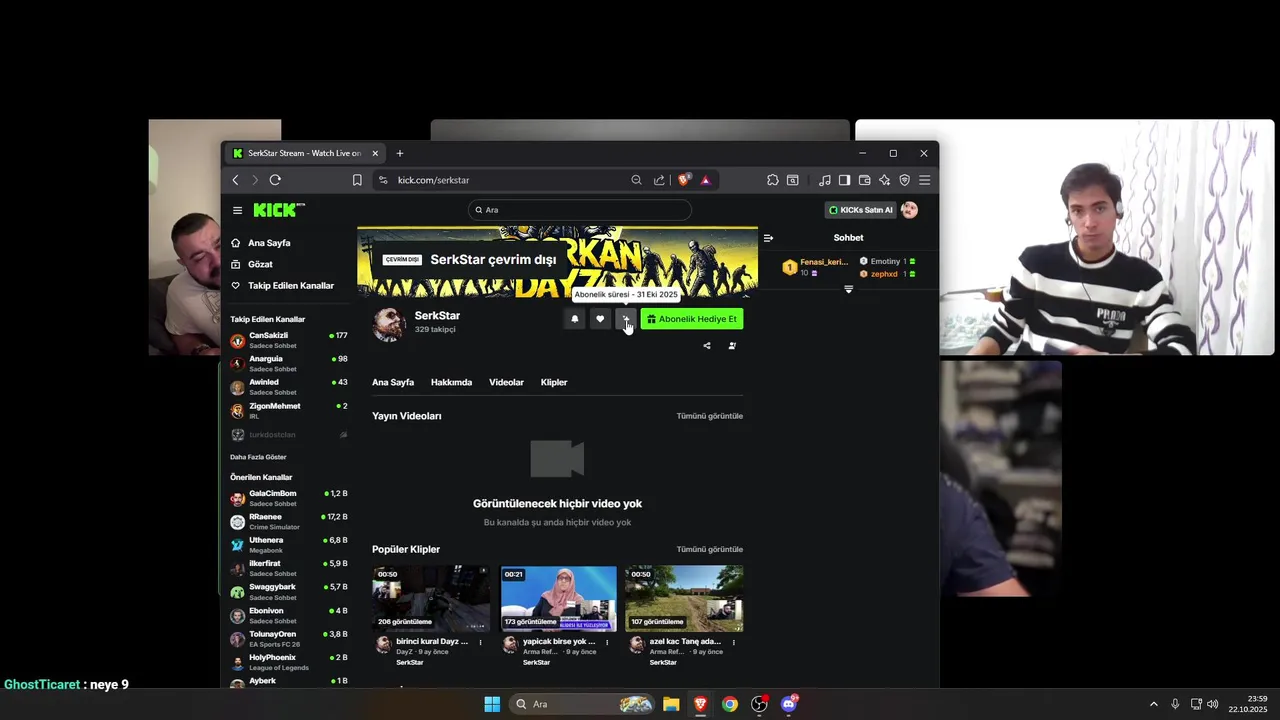Viewport: 1280px width, 720px height.
Task: Open a new browser tab with plus button
Action: 400,153
